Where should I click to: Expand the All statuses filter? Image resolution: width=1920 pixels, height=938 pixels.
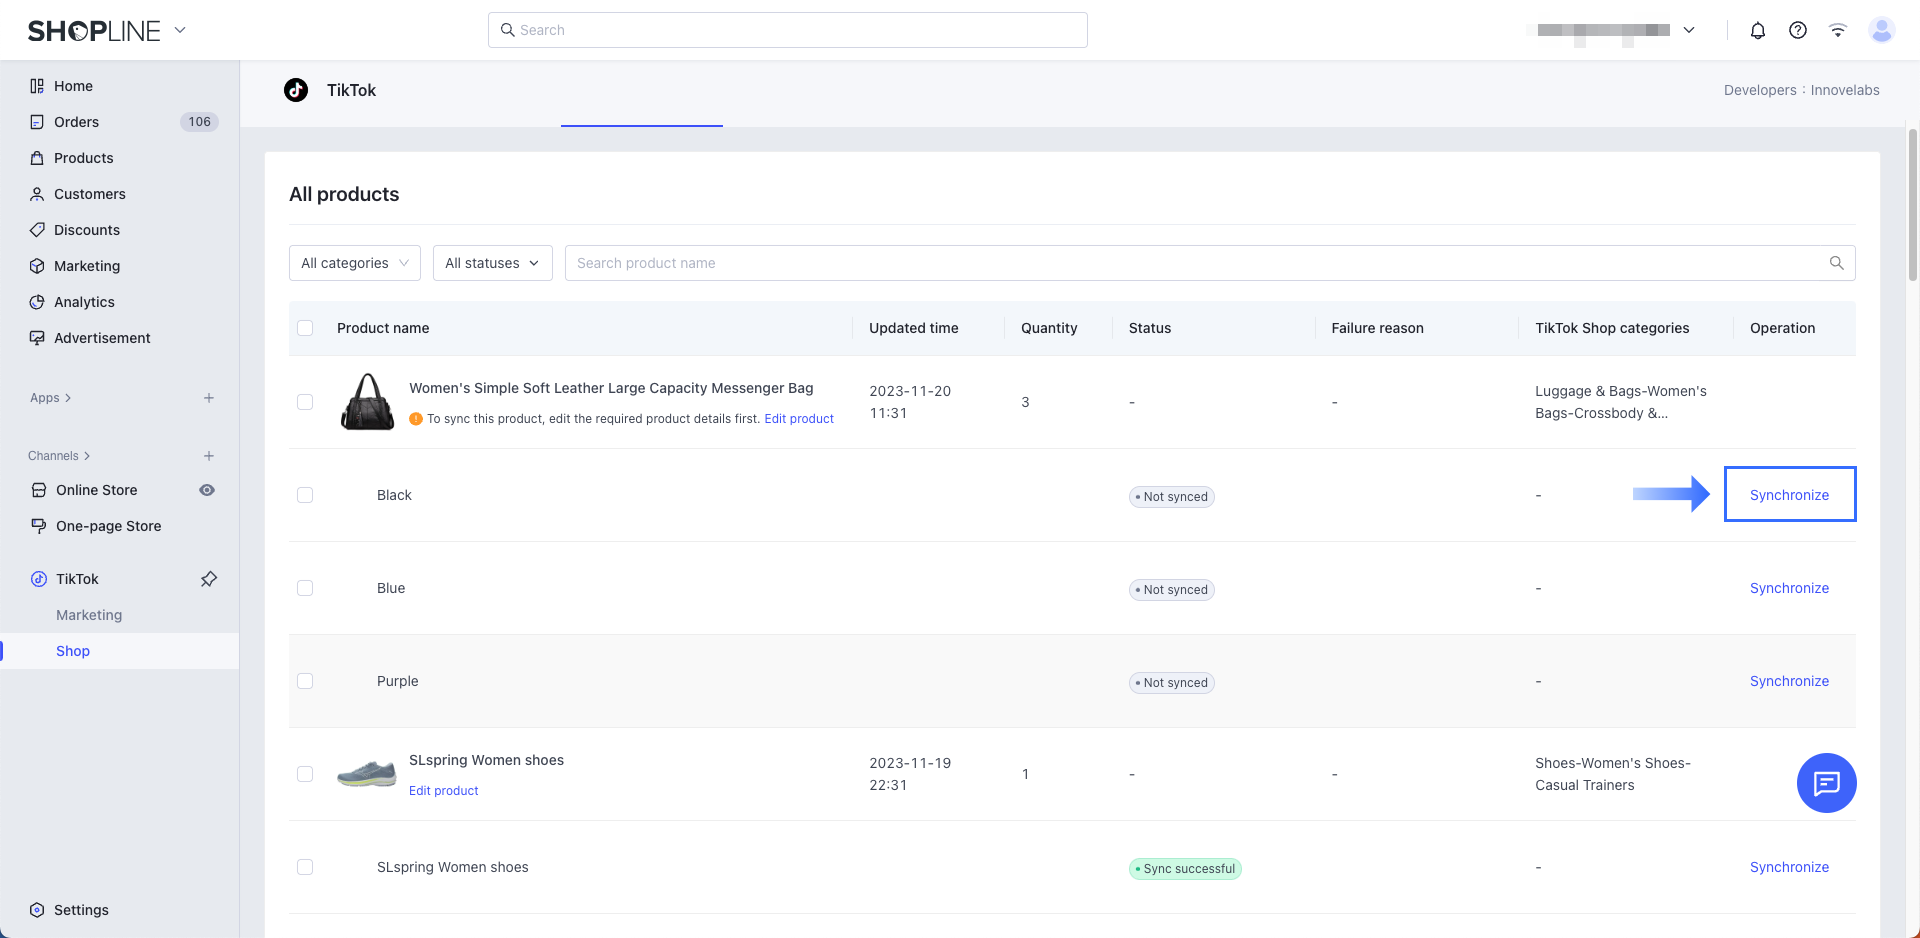492,263
